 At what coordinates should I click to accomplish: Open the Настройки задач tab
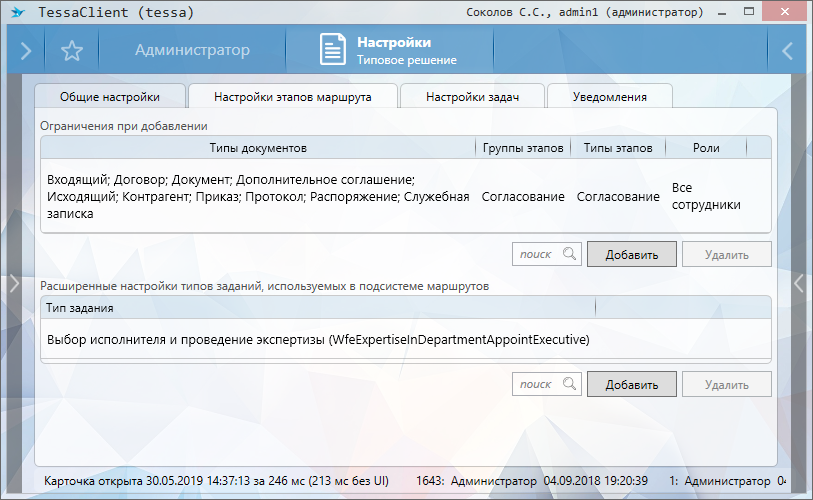coord(471,97)
